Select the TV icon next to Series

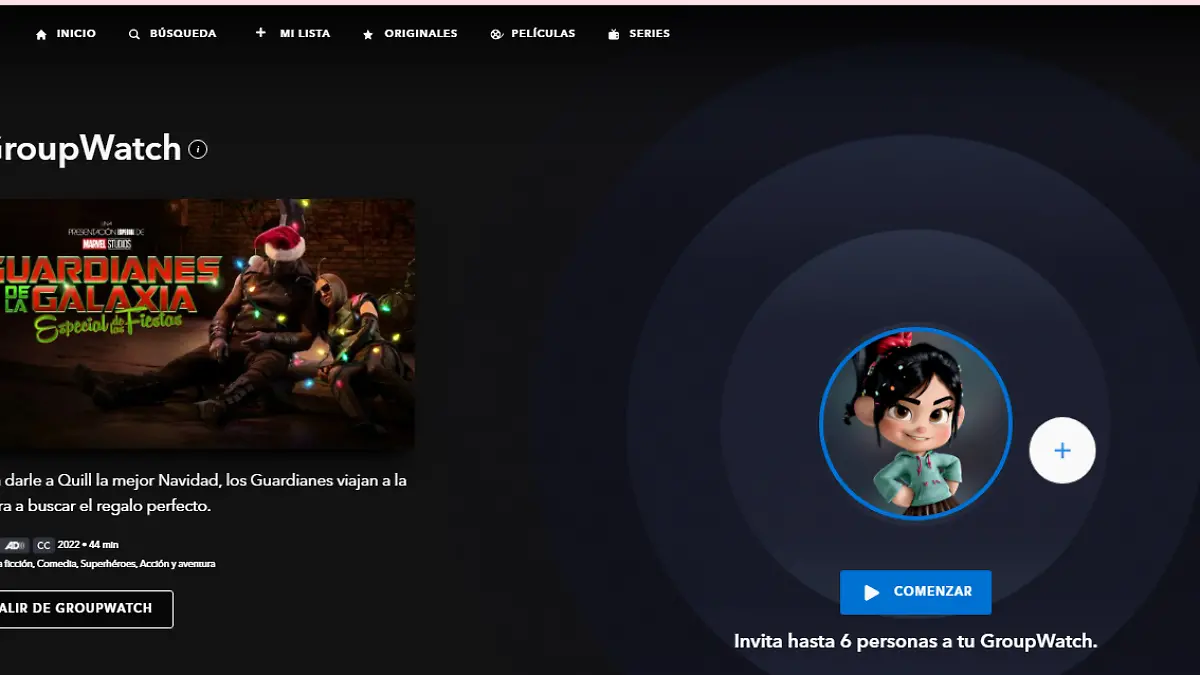613,33
